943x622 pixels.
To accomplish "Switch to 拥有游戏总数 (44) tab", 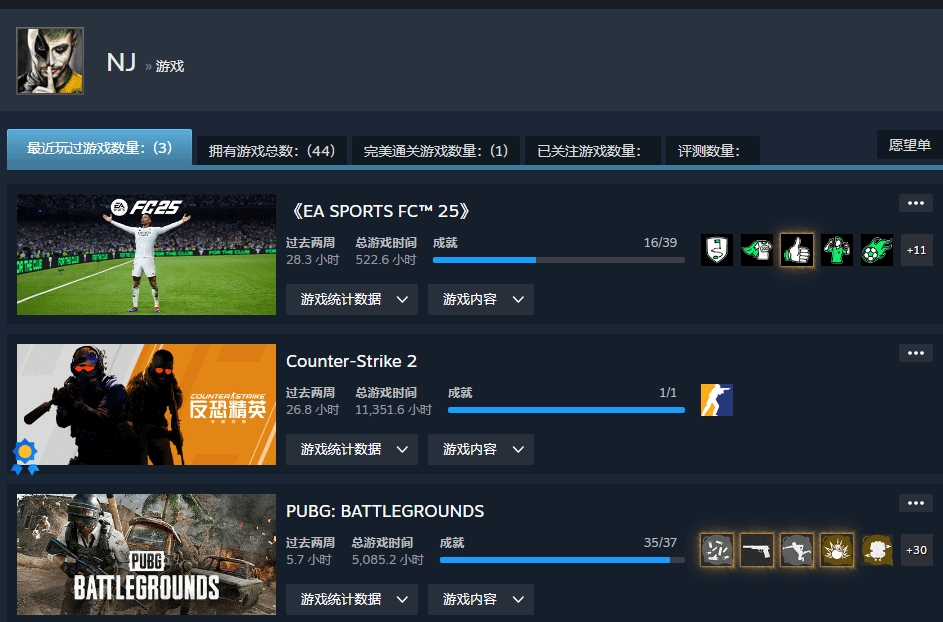I will coord(272,150).
